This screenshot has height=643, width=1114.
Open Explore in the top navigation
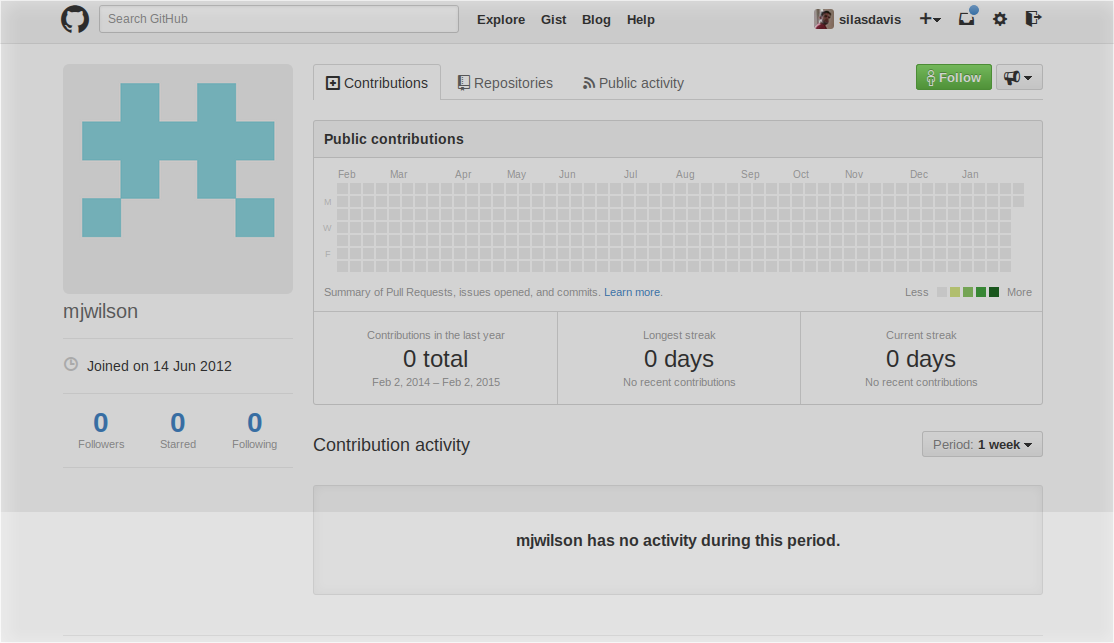(x=501, y=20)
